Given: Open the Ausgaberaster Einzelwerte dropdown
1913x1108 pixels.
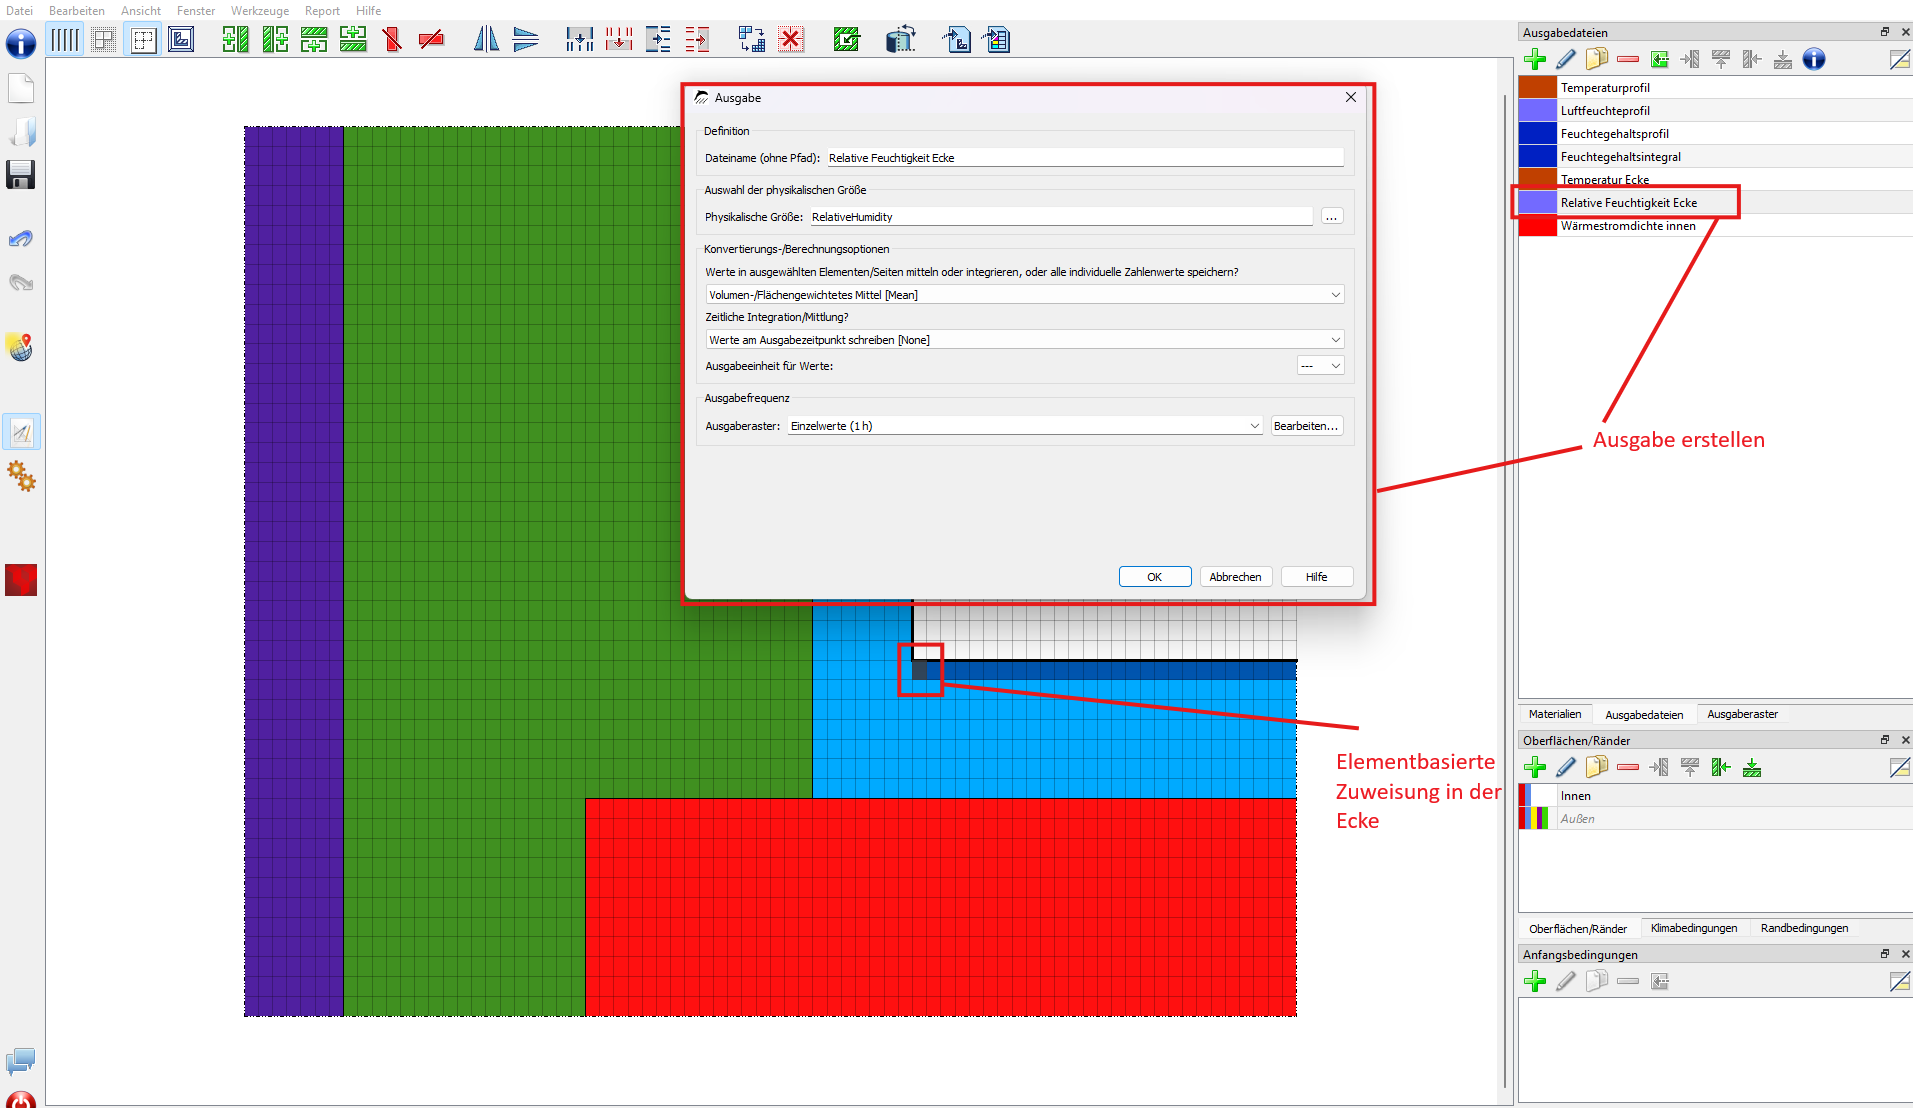Looking at the screenshot, I should pos(1025,426).
